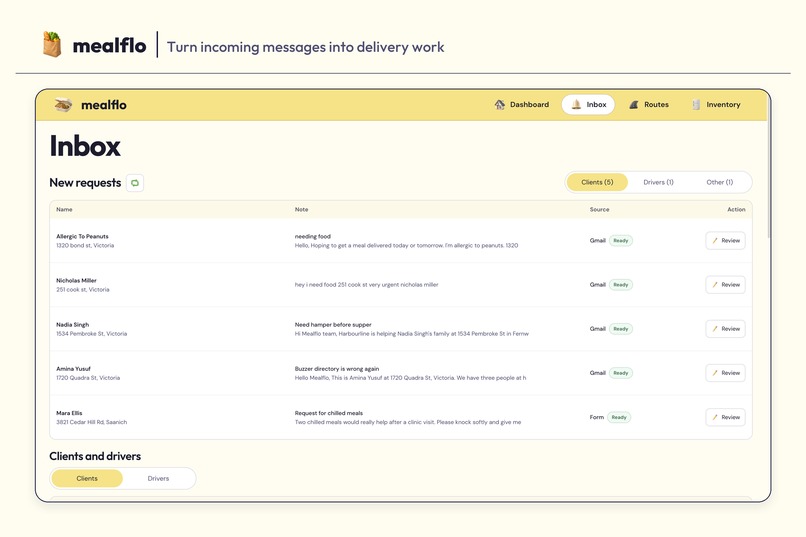
Task: Switch to the Other (1) requests tab
Action: (720, 182)
